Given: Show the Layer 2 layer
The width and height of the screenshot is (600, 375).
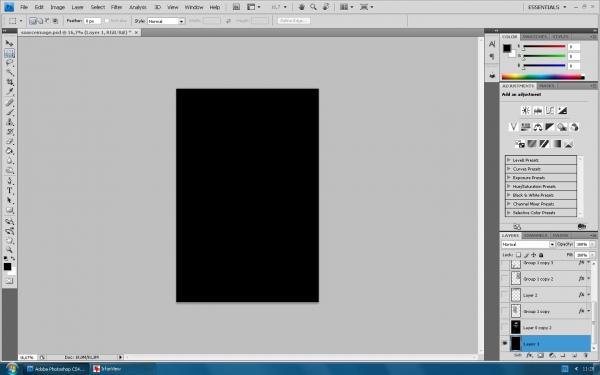Looking at the screenshot, I should [x=504, y=295].
